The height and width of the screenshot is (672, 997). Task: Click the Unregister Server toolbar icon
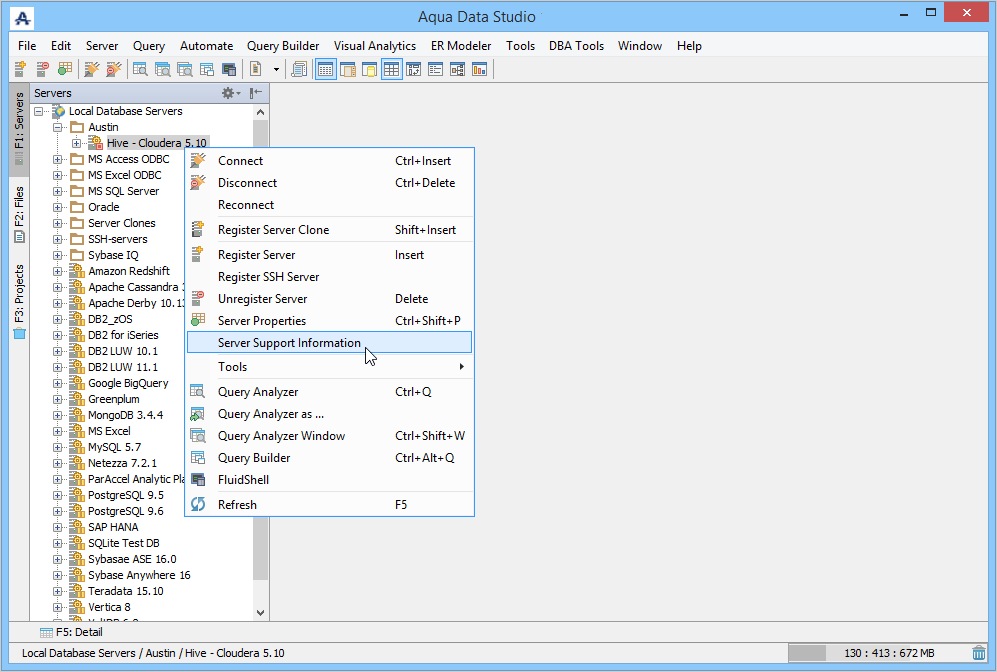click(x=42, y=69)
